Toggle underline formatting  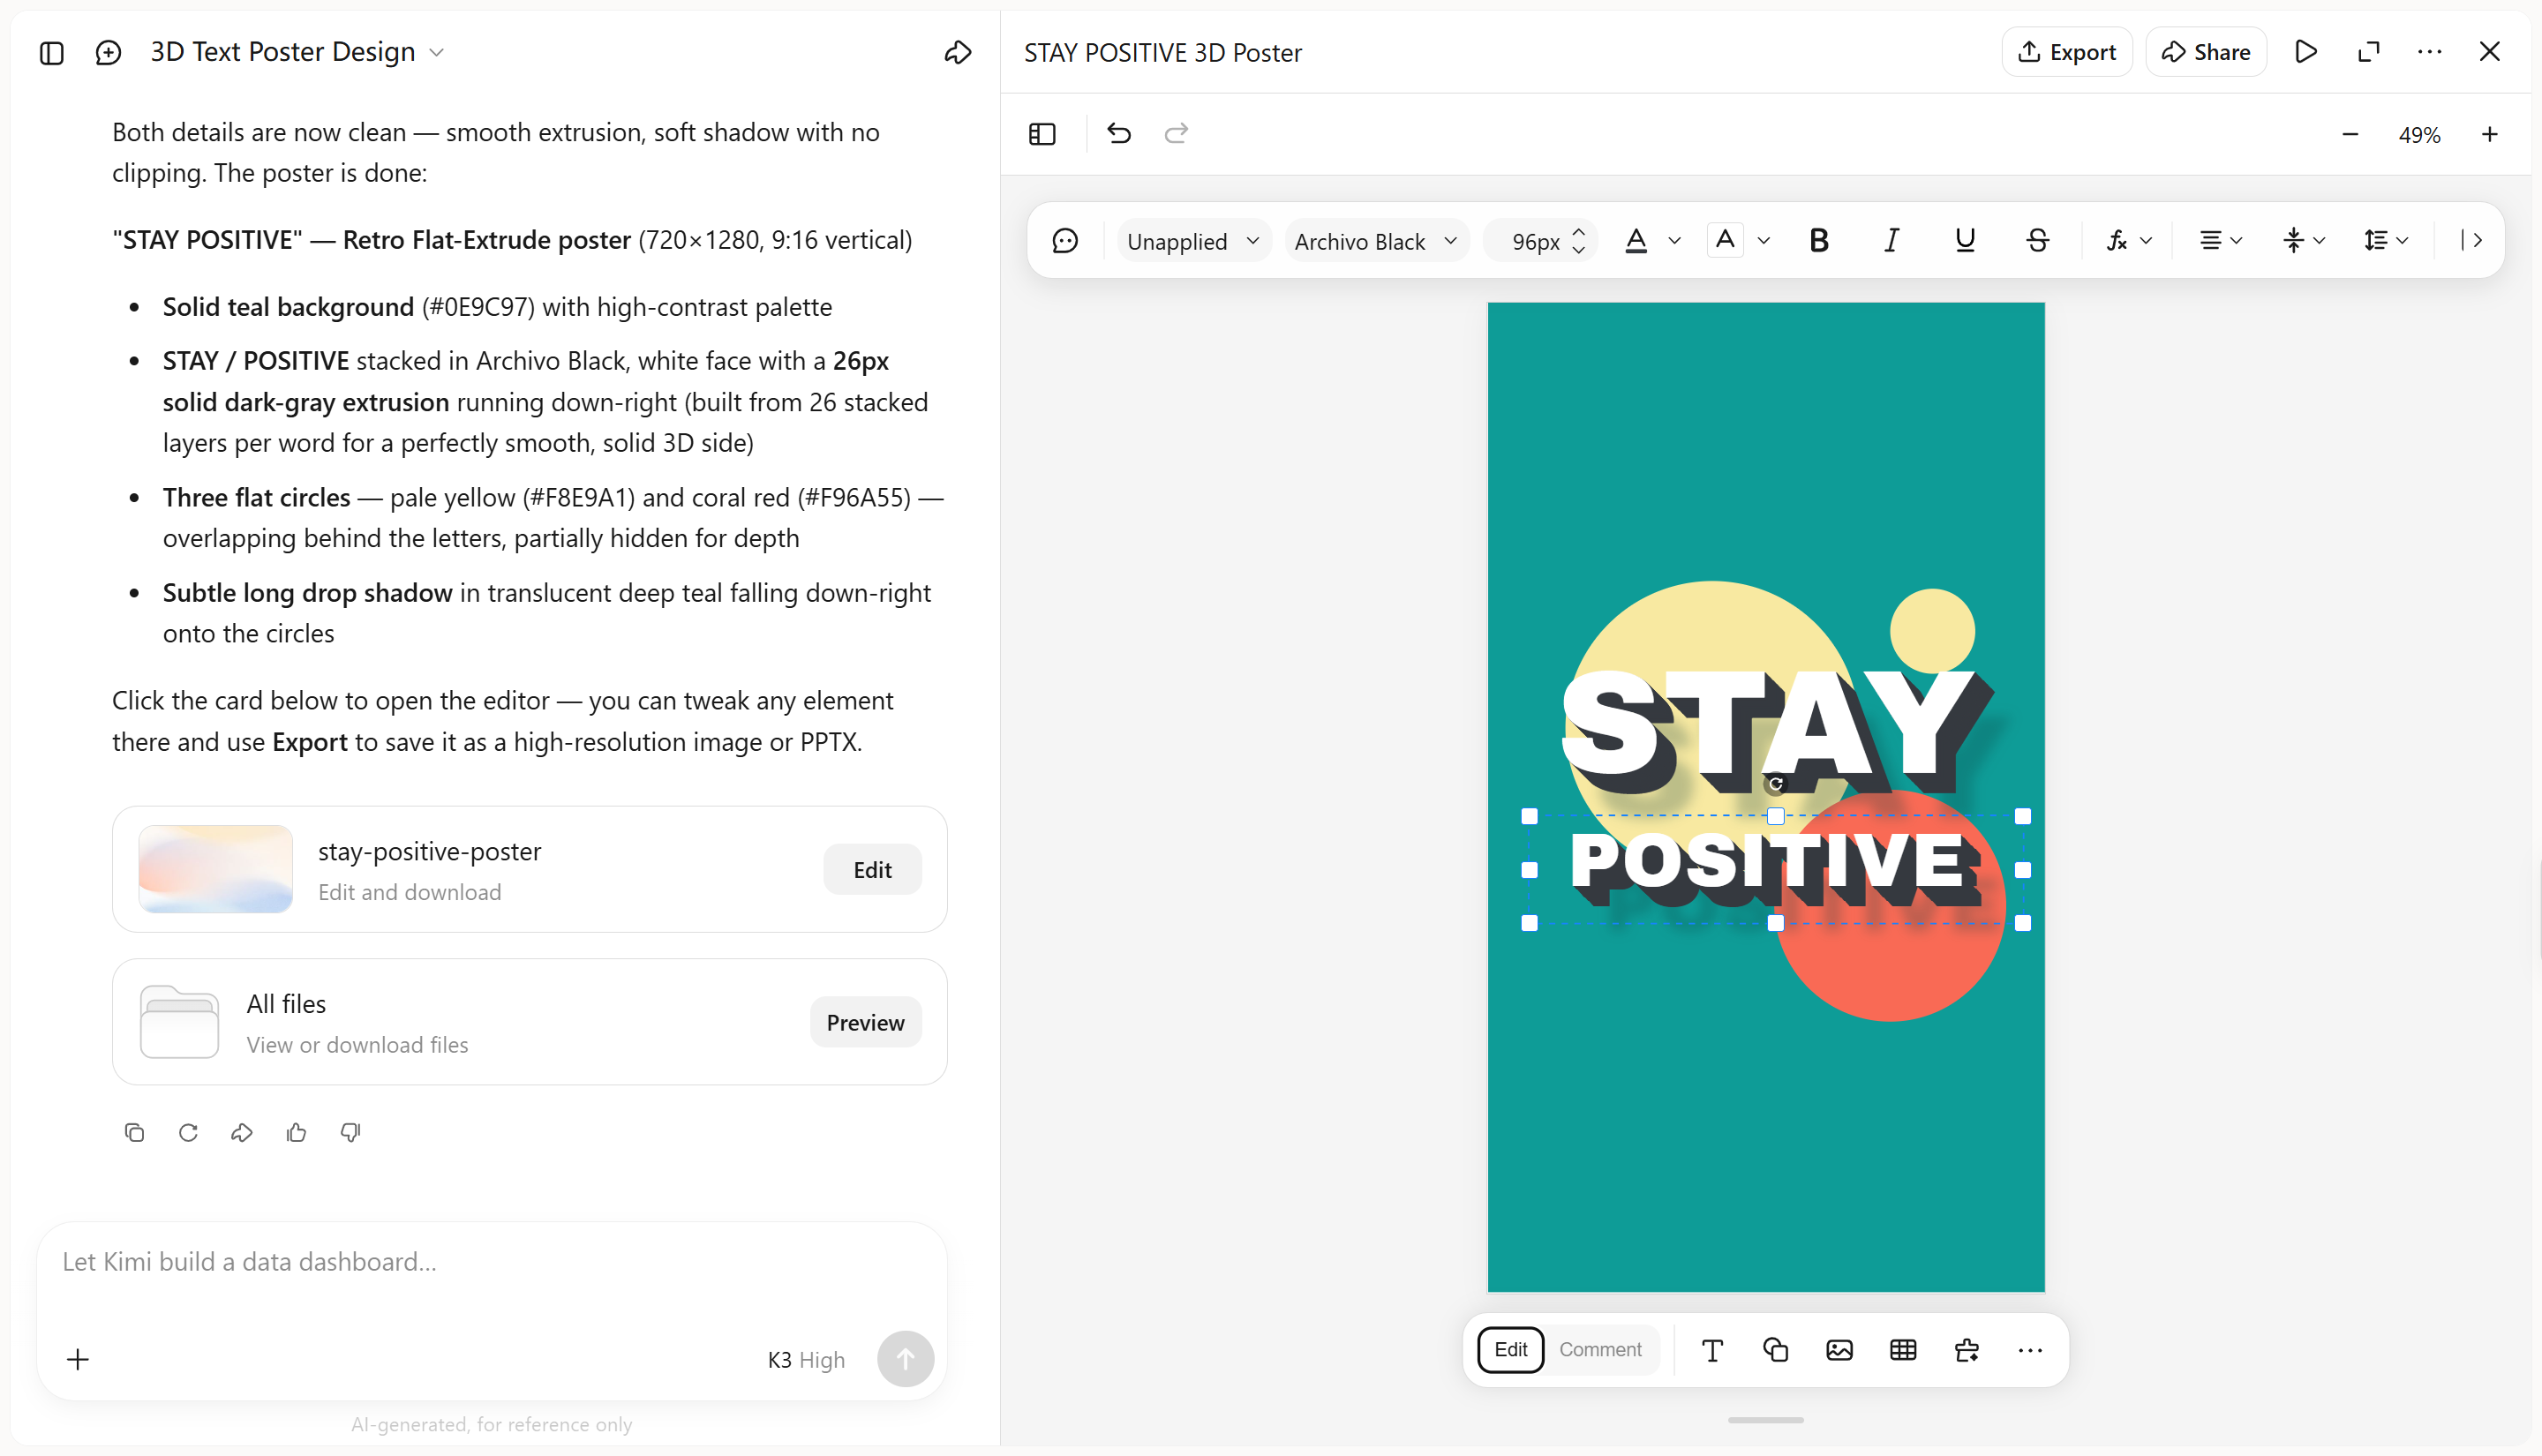pos(1964,241)
